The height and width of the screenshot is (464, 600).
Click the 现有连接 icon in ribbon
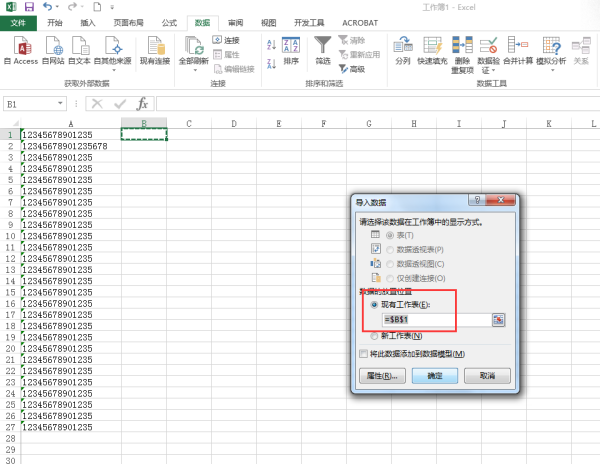coord(155,45)
